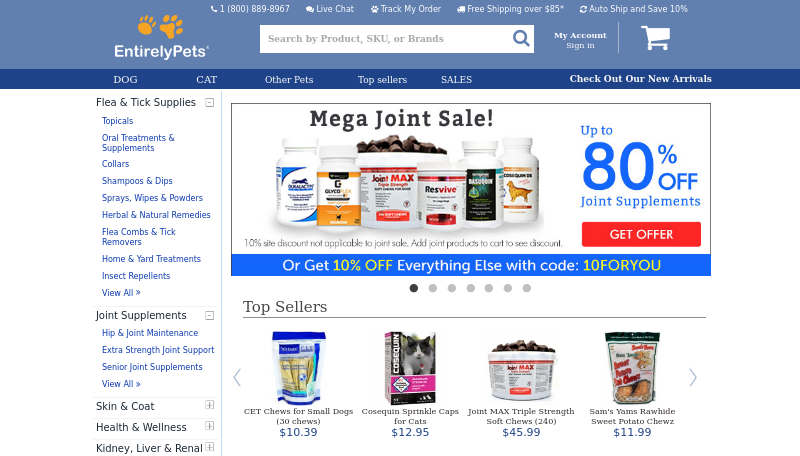Open the CAT menu
This screenshot has width=800, height=456.
pos(207,80)
